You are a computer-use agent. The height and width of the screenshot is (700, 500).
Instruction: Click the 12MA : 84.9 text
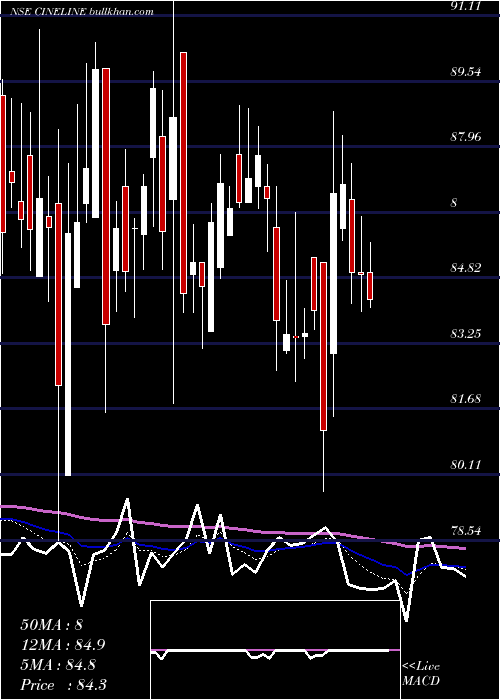(x=63, y=645)
